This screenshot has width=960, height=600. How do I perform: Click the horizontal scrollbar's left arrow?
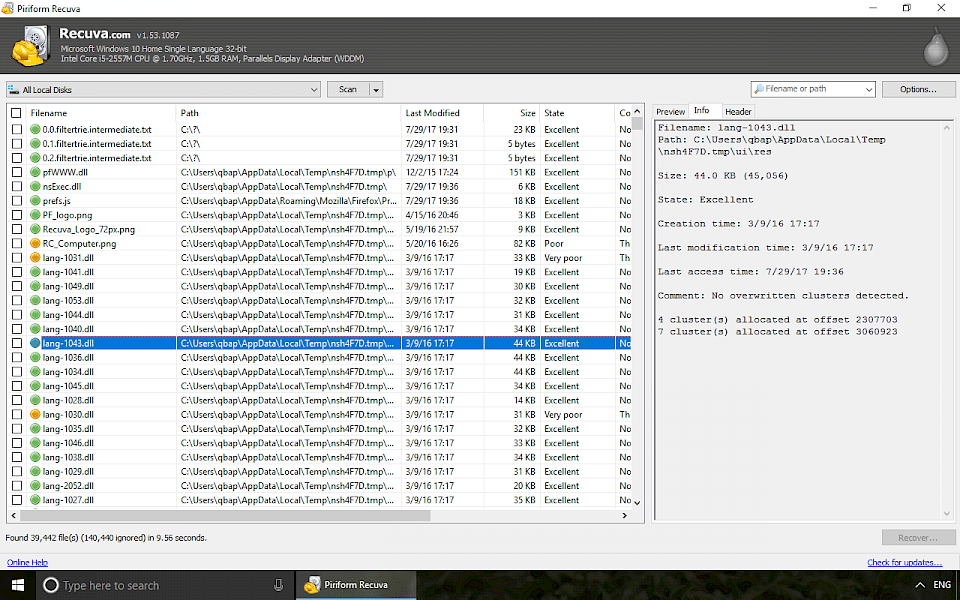(x=13, y=516)
